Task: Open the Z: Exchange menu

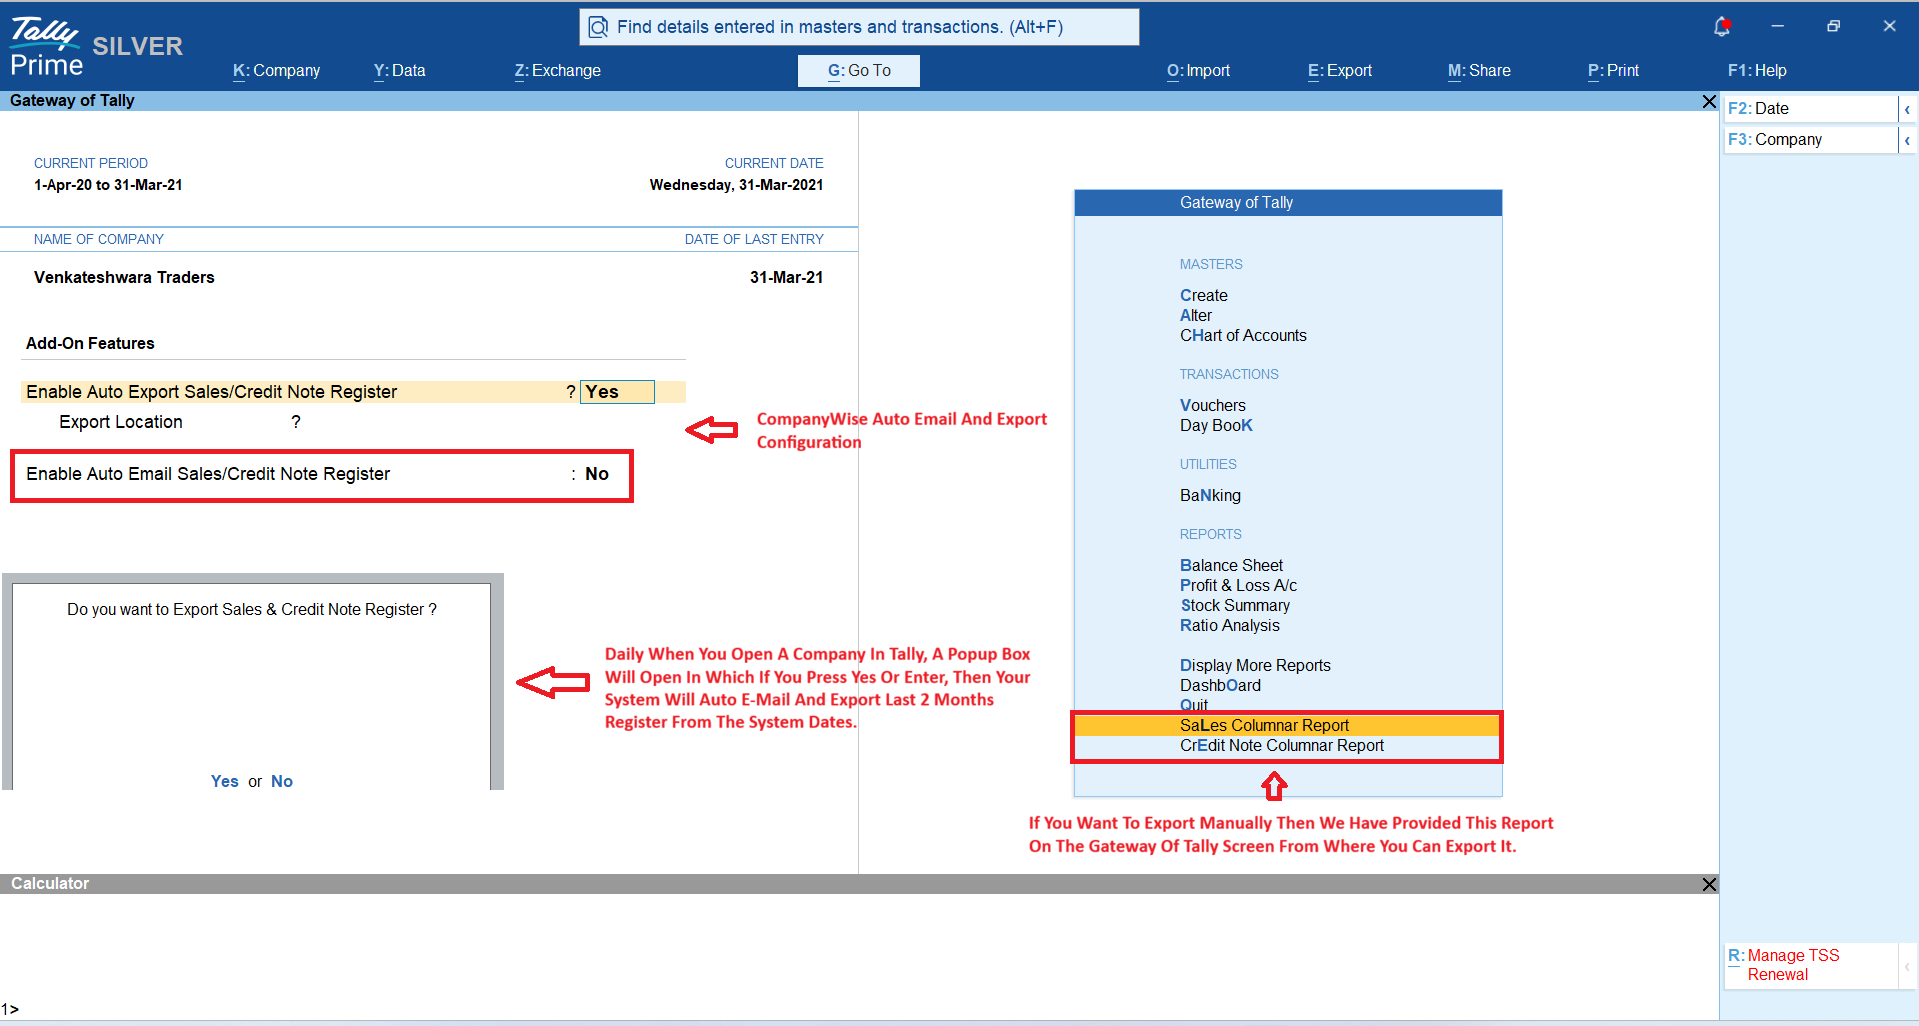Action: 557,70
